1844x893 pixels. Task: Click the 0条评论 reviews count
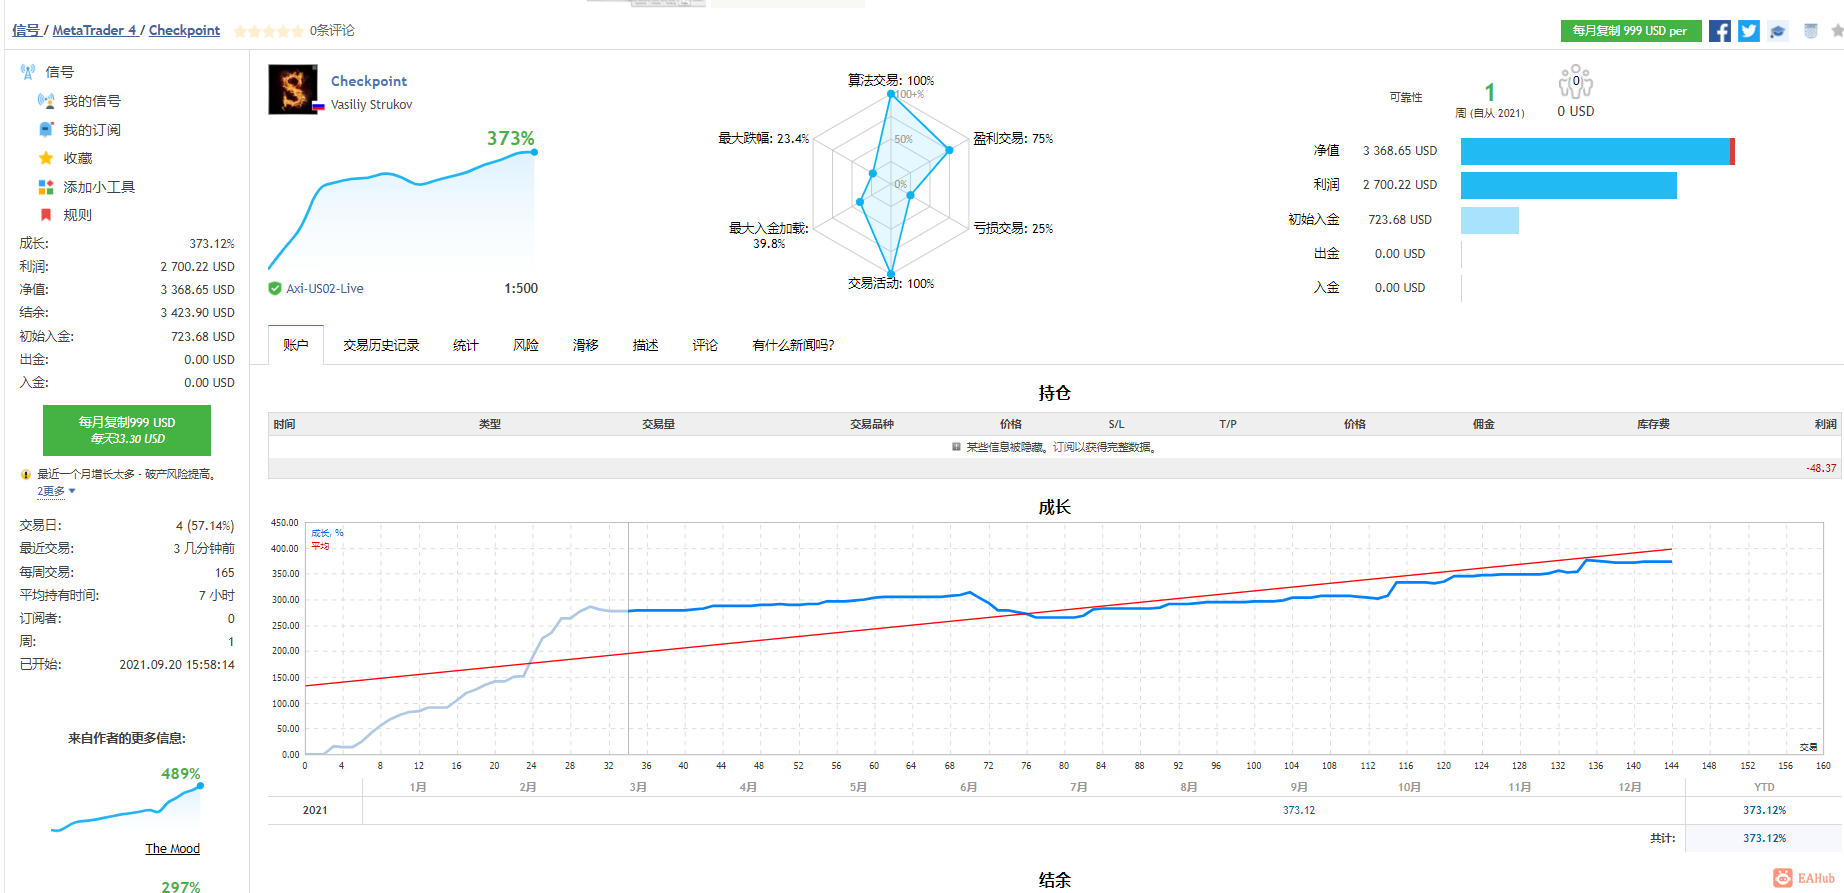click(x=332, y=31)
